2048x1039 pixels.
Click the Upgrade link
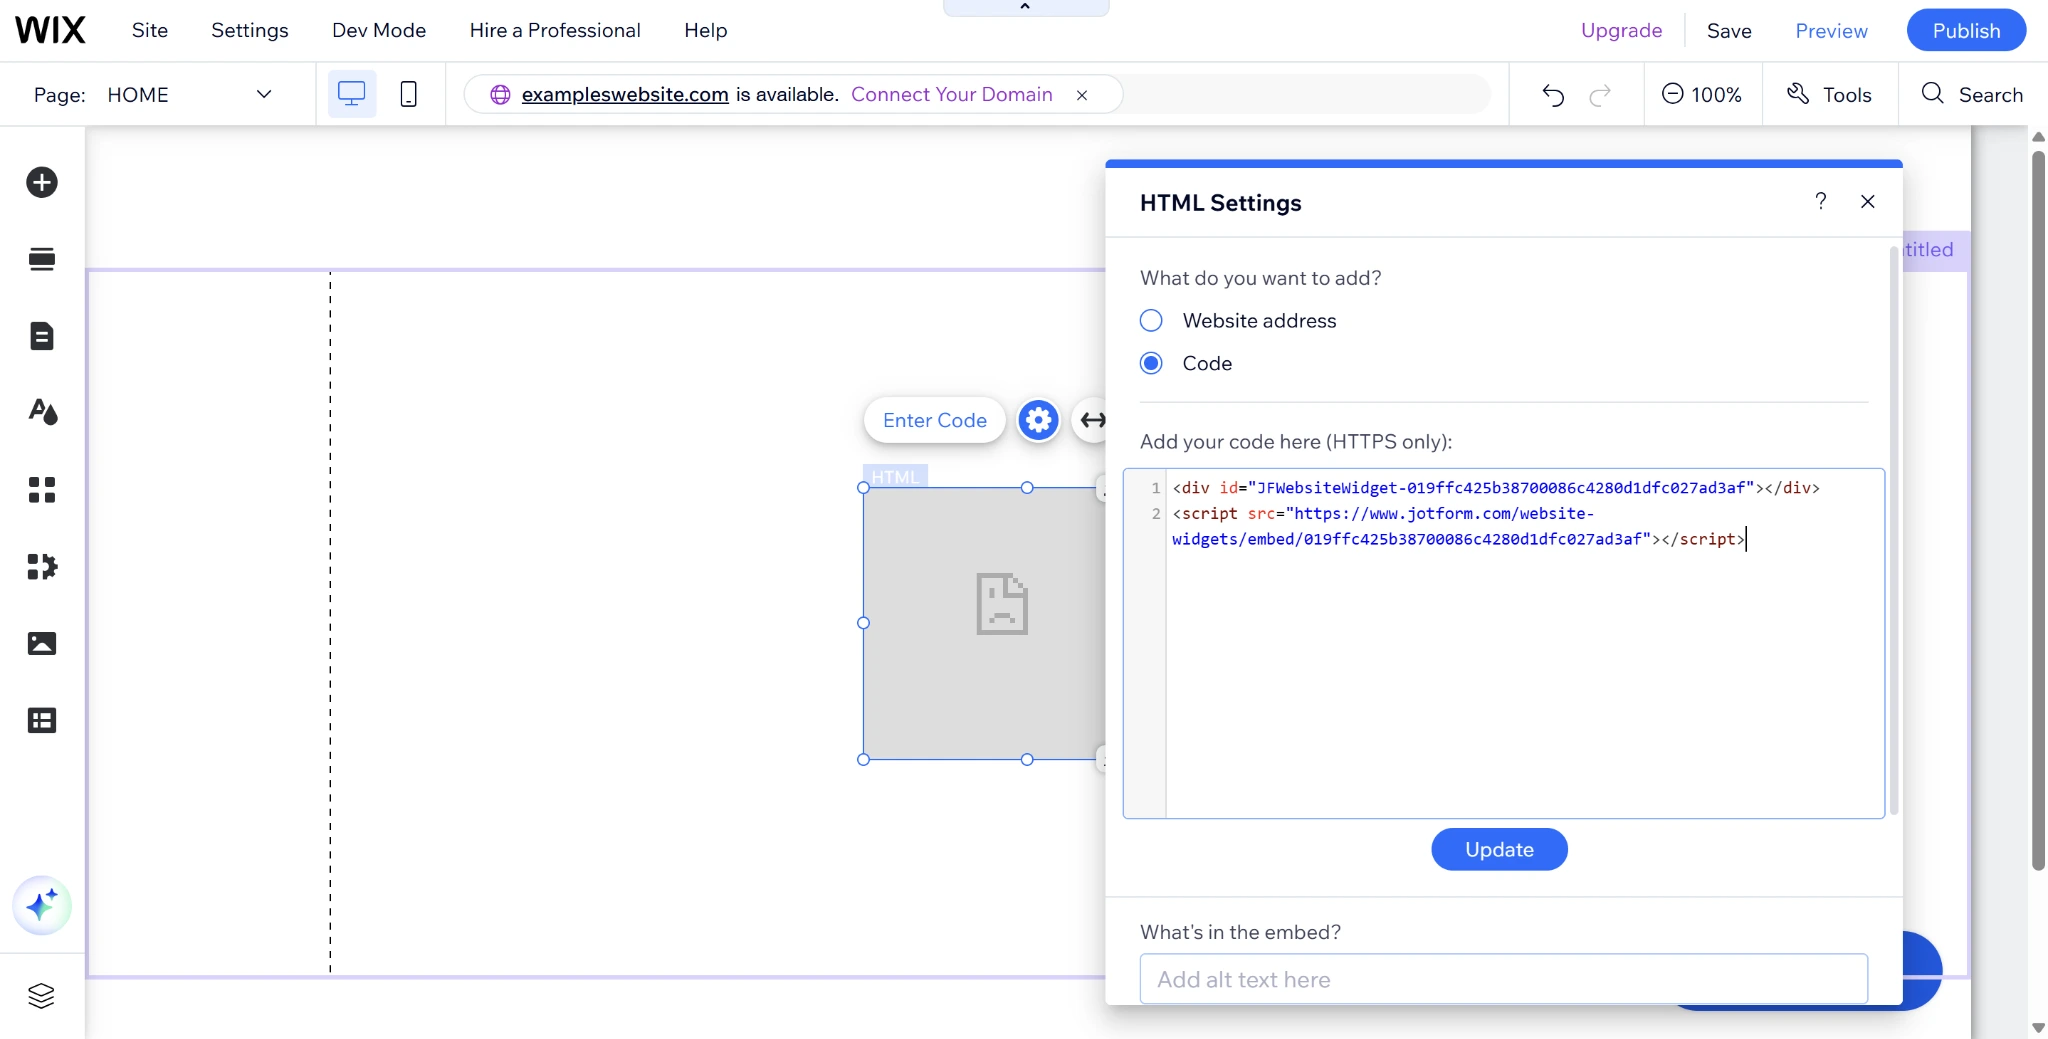[1621, 30]
